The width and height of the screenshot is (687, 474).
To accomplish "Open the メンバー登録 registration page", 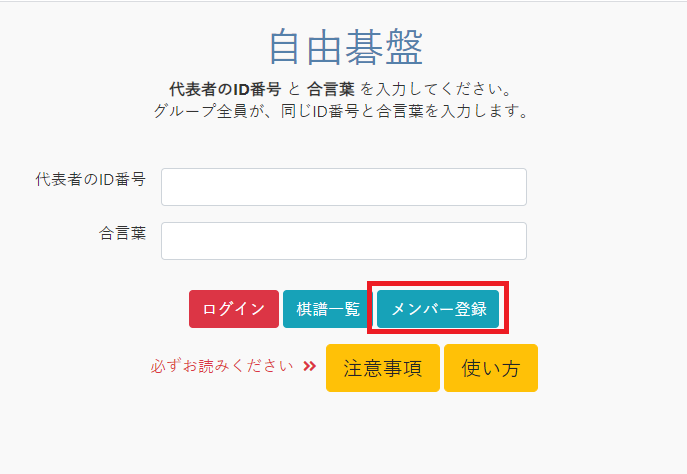I will pyautogui.click(x=438, y=309).
